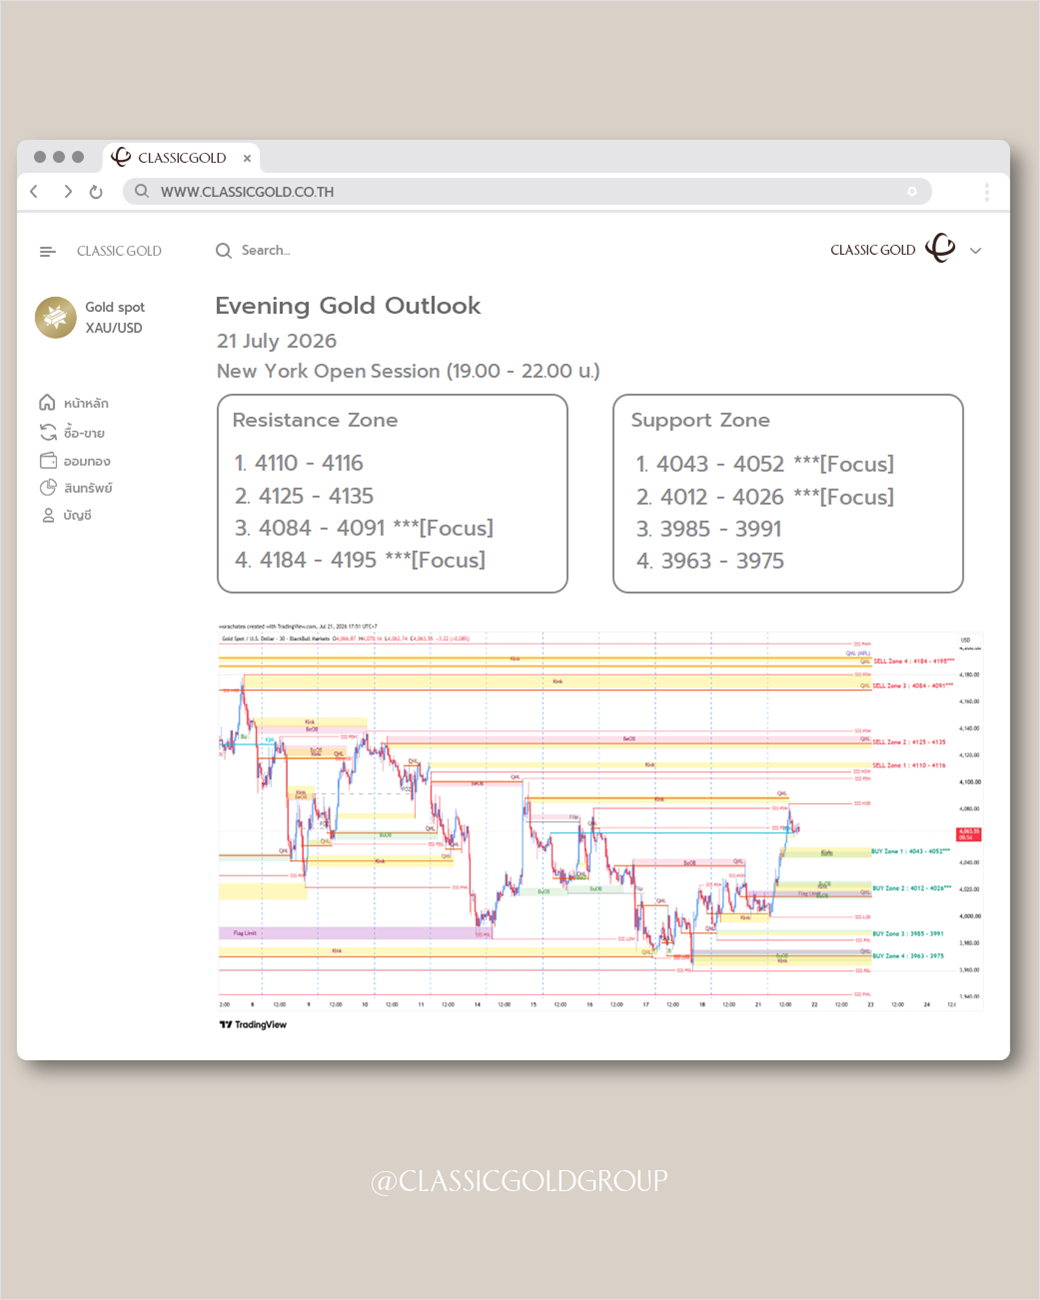This screenshot has width=1040, height=1300.
Task: Open สินทรัพย์ pie chart icon
Action: click(48, 488)
